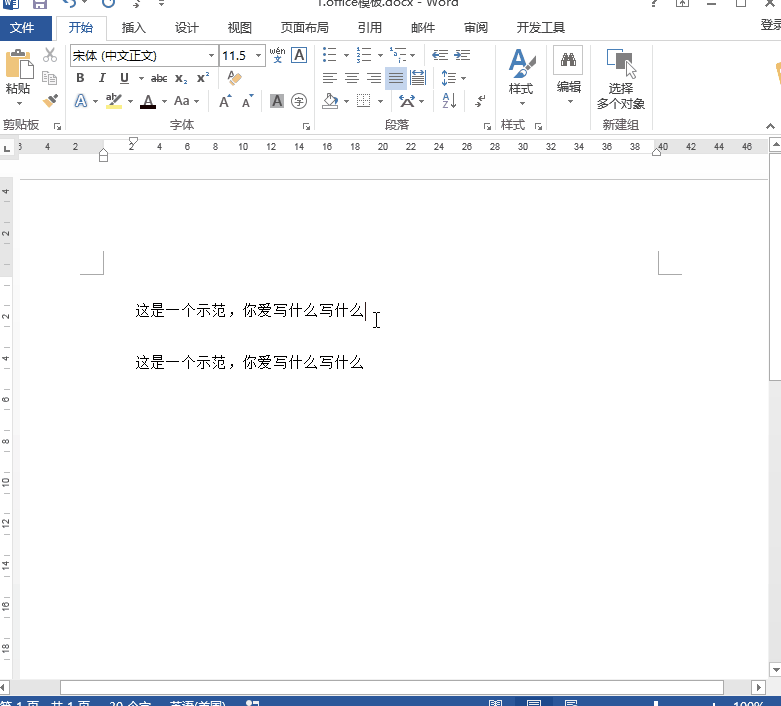The height and width of the screenshot is (706, 781).
Task: Click the increase indent icon
Action: tap(461, 55)
